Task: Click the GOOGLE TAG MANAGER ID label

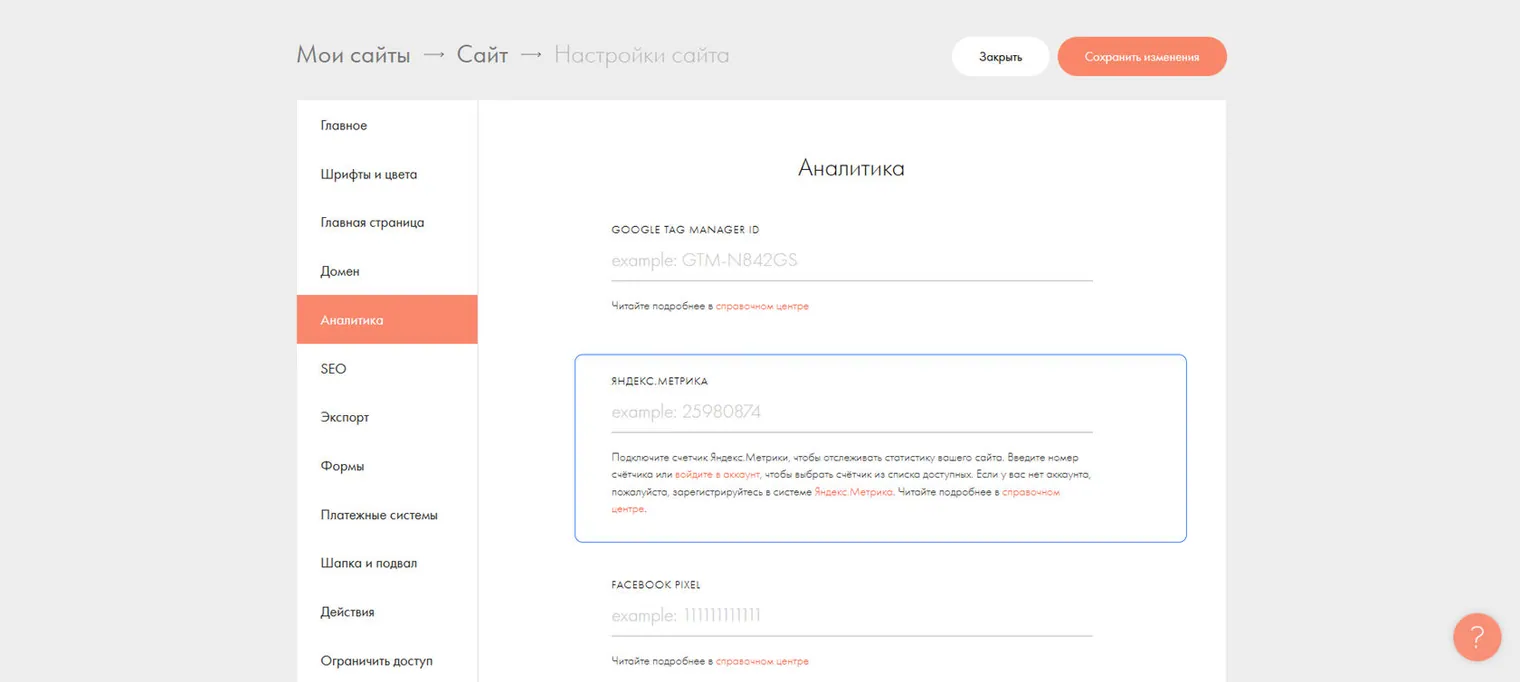Action: [686, 230]
